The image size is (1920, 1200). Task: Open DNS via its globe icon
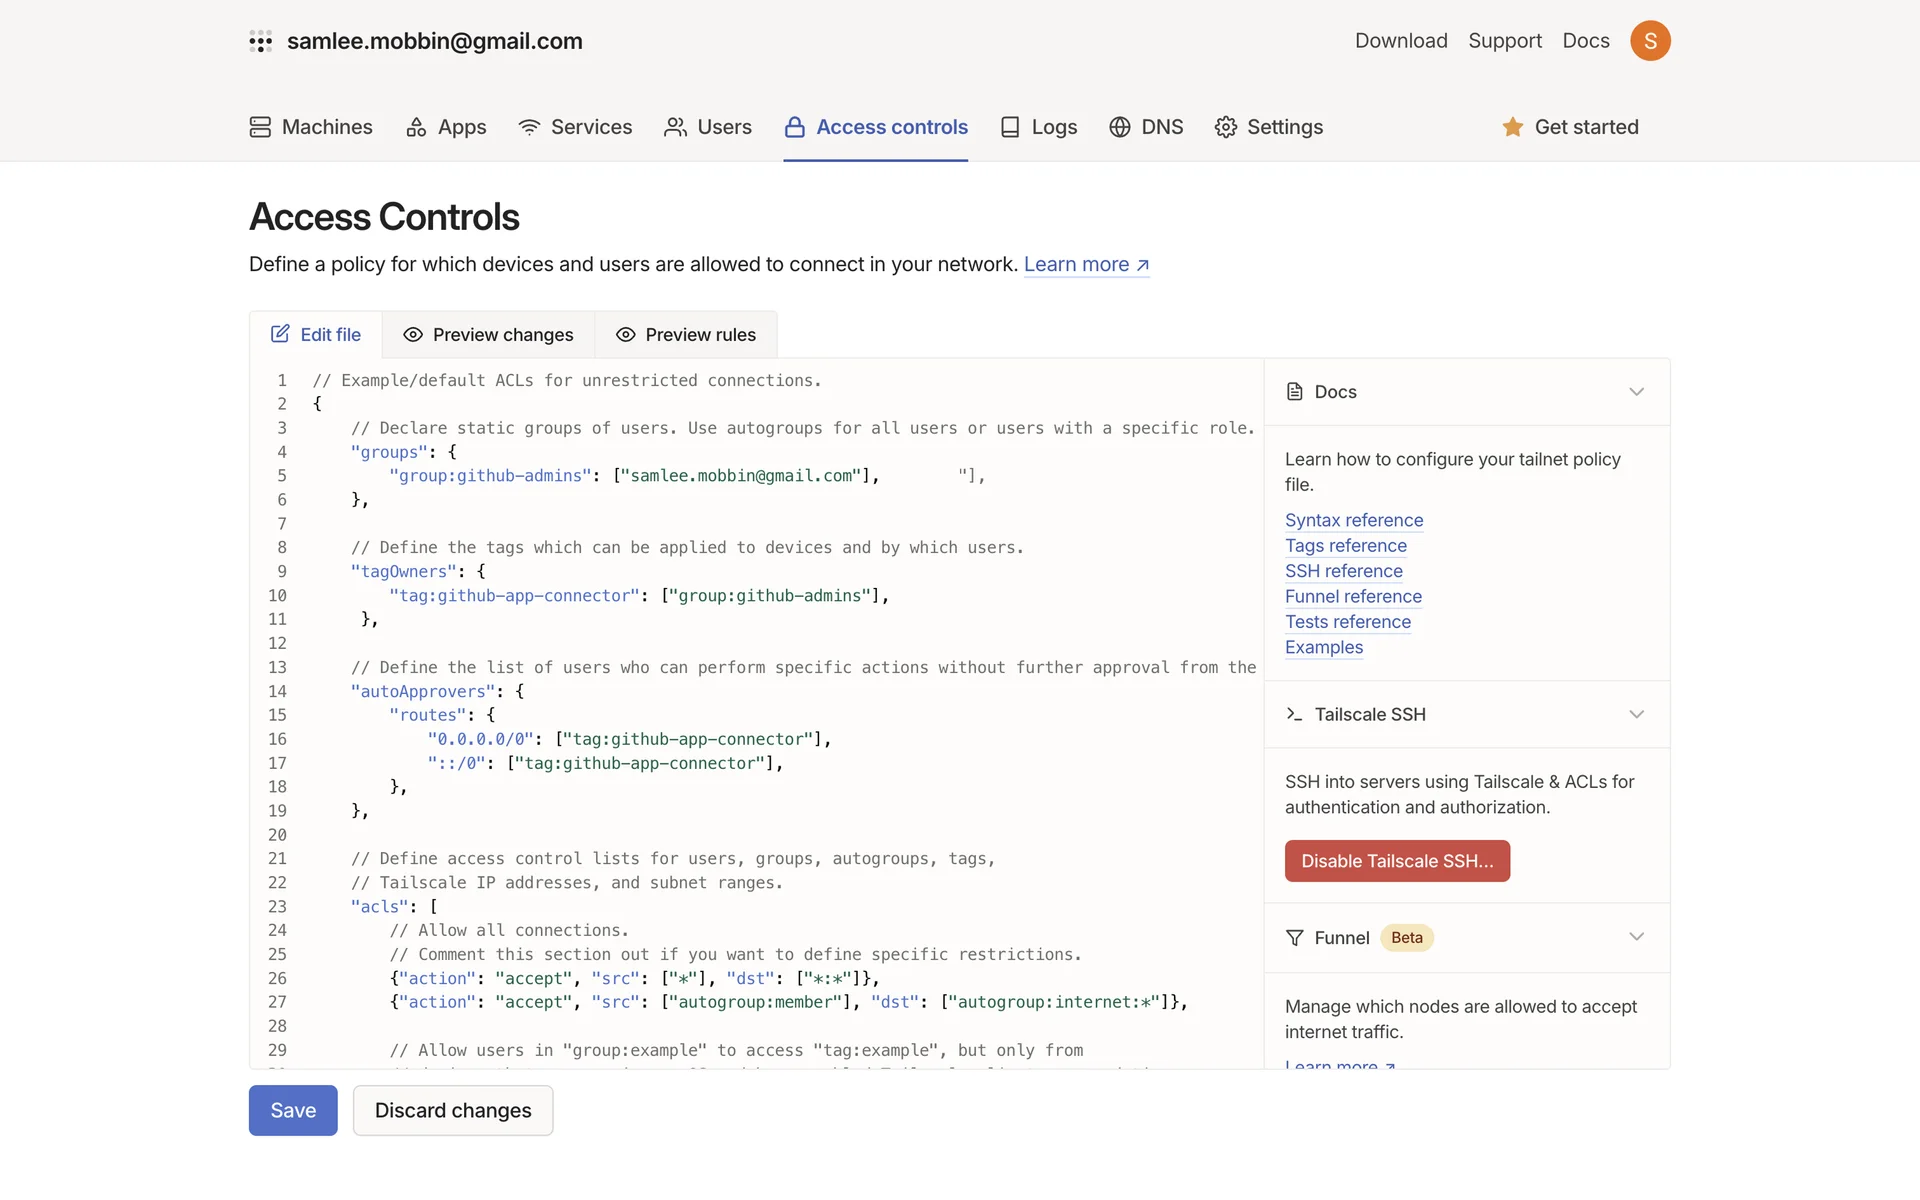[x=1120, y=127]
